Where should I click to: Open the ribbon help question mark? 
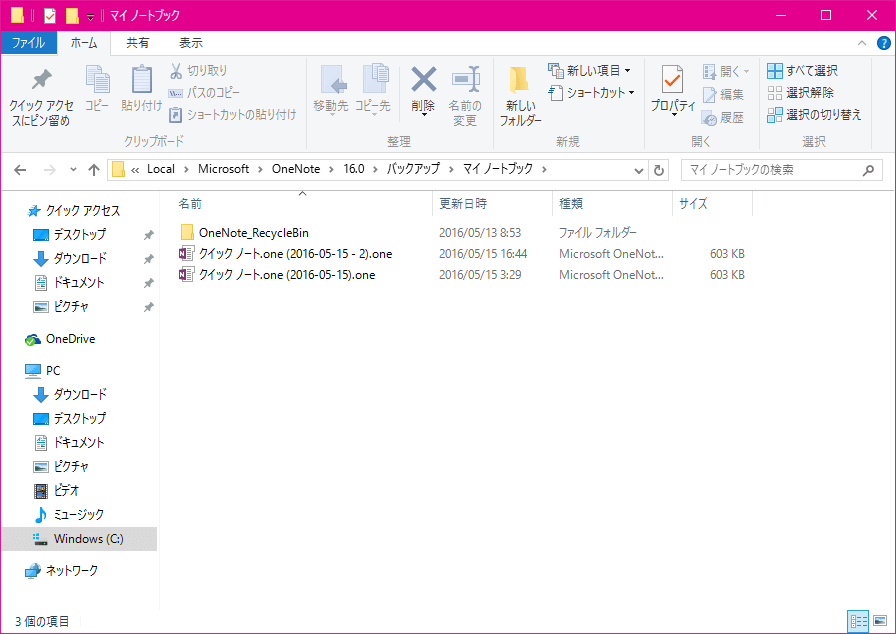coord(883,43)
